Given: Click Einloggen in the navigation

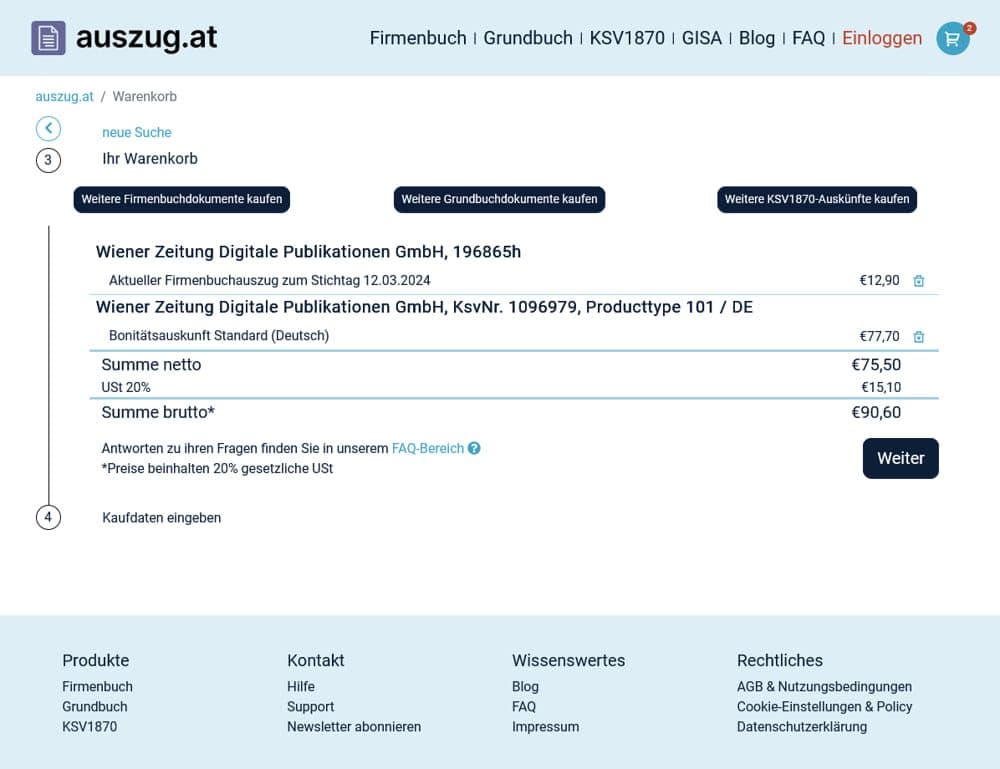Looking at the screenshot, I should tap(881, 38).
